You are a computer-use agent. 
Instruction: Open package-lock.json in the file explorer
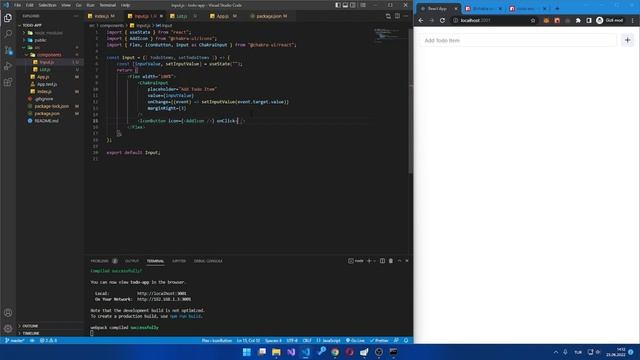click(51, 106)
